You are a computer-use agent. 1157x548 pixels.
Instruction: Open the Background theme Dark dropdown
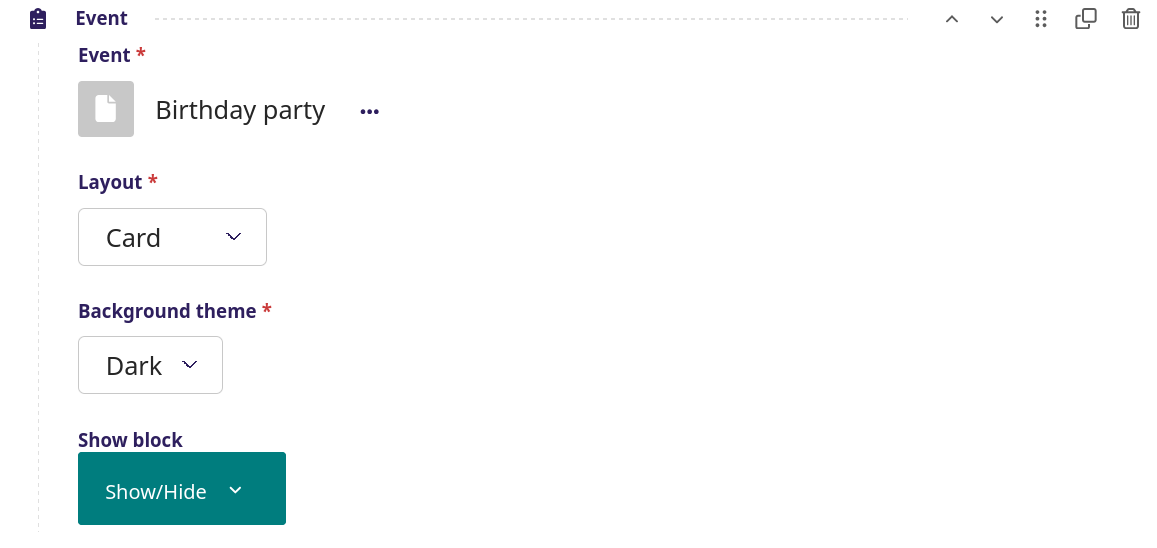point(151,365)
